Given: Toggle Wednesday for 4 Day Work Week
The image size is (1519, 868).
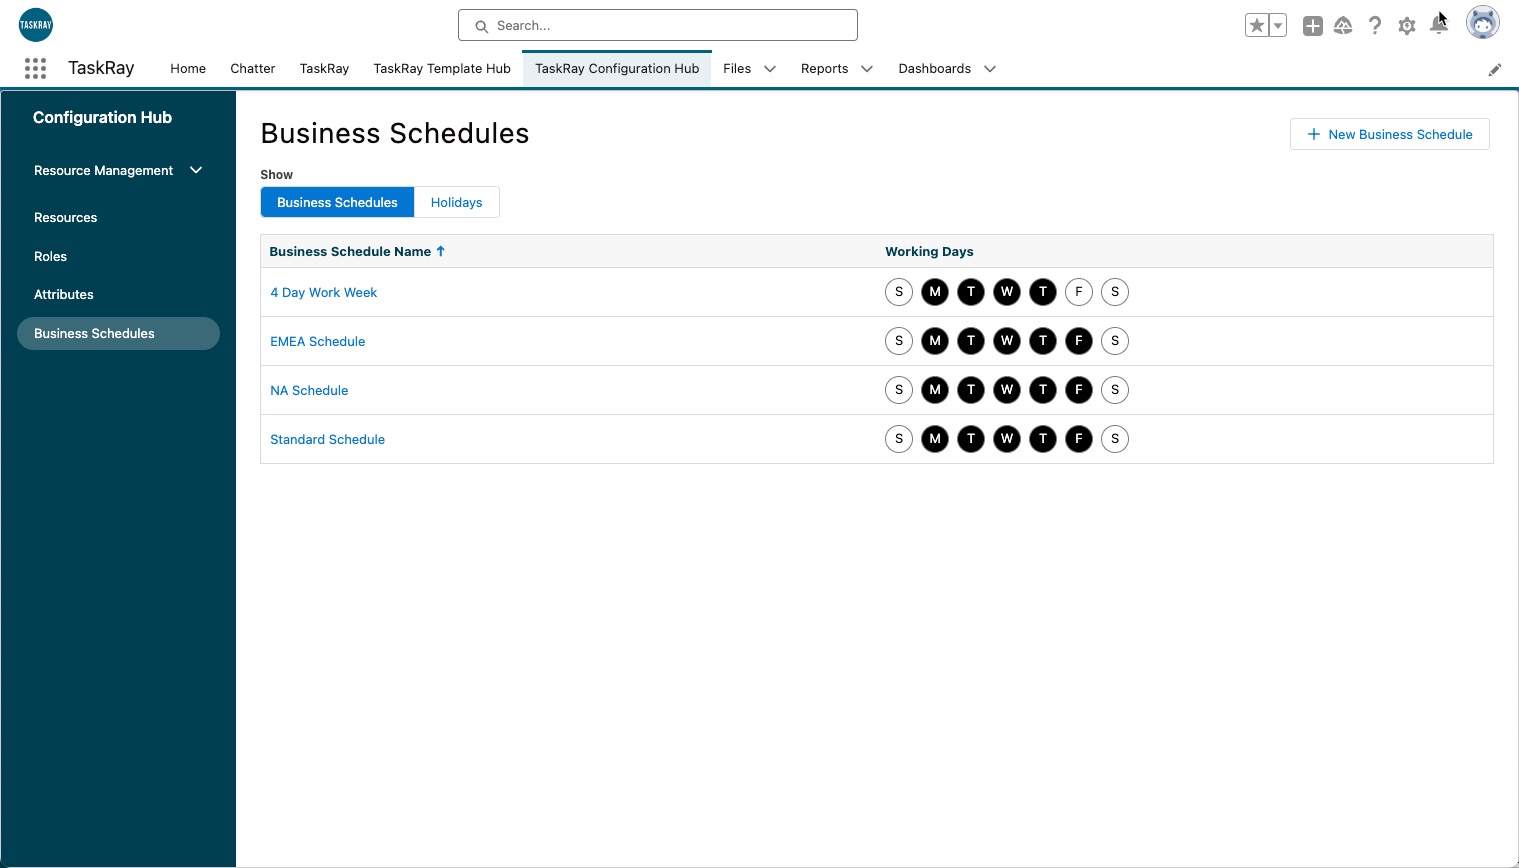Looking at the screenshot, I should 1007,292.
